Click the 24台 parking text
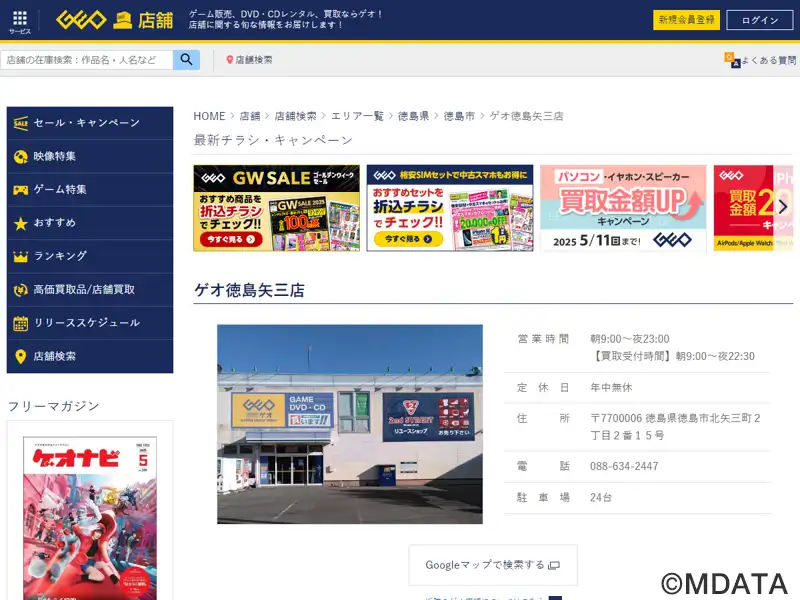800x600 pixels. click(x=601, y=497)
